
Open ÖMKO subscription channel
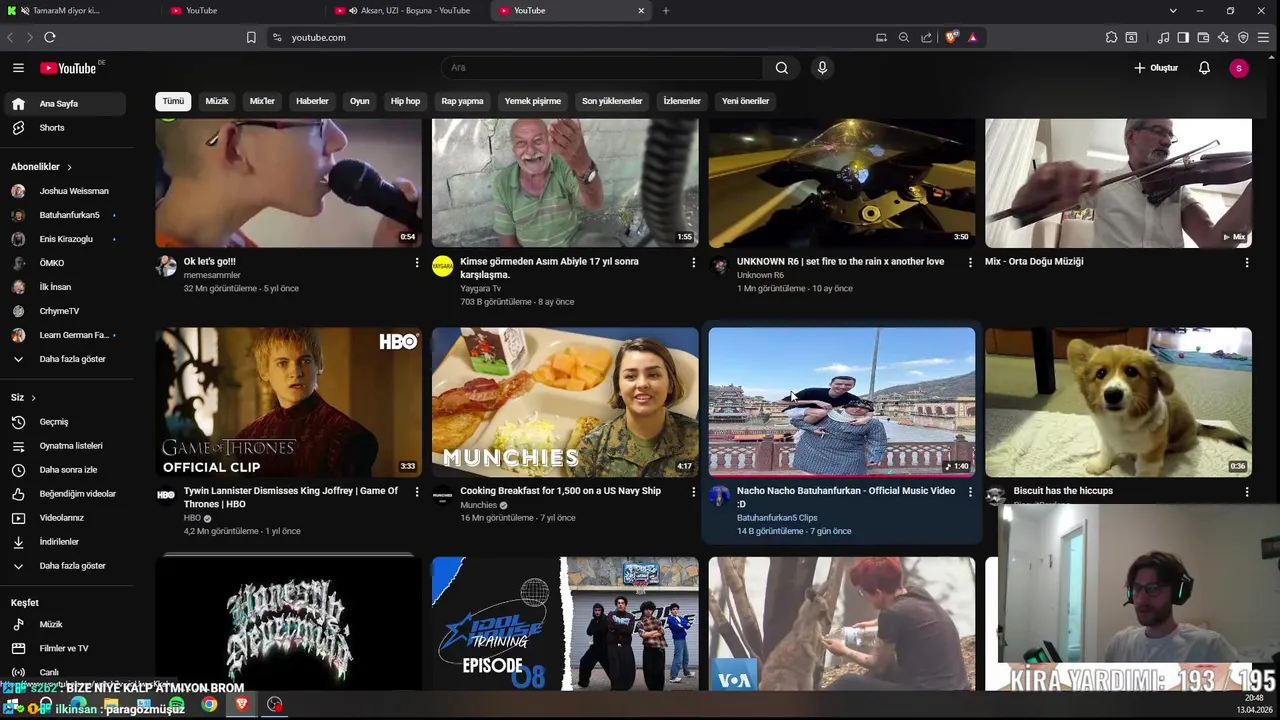[64, 263]
